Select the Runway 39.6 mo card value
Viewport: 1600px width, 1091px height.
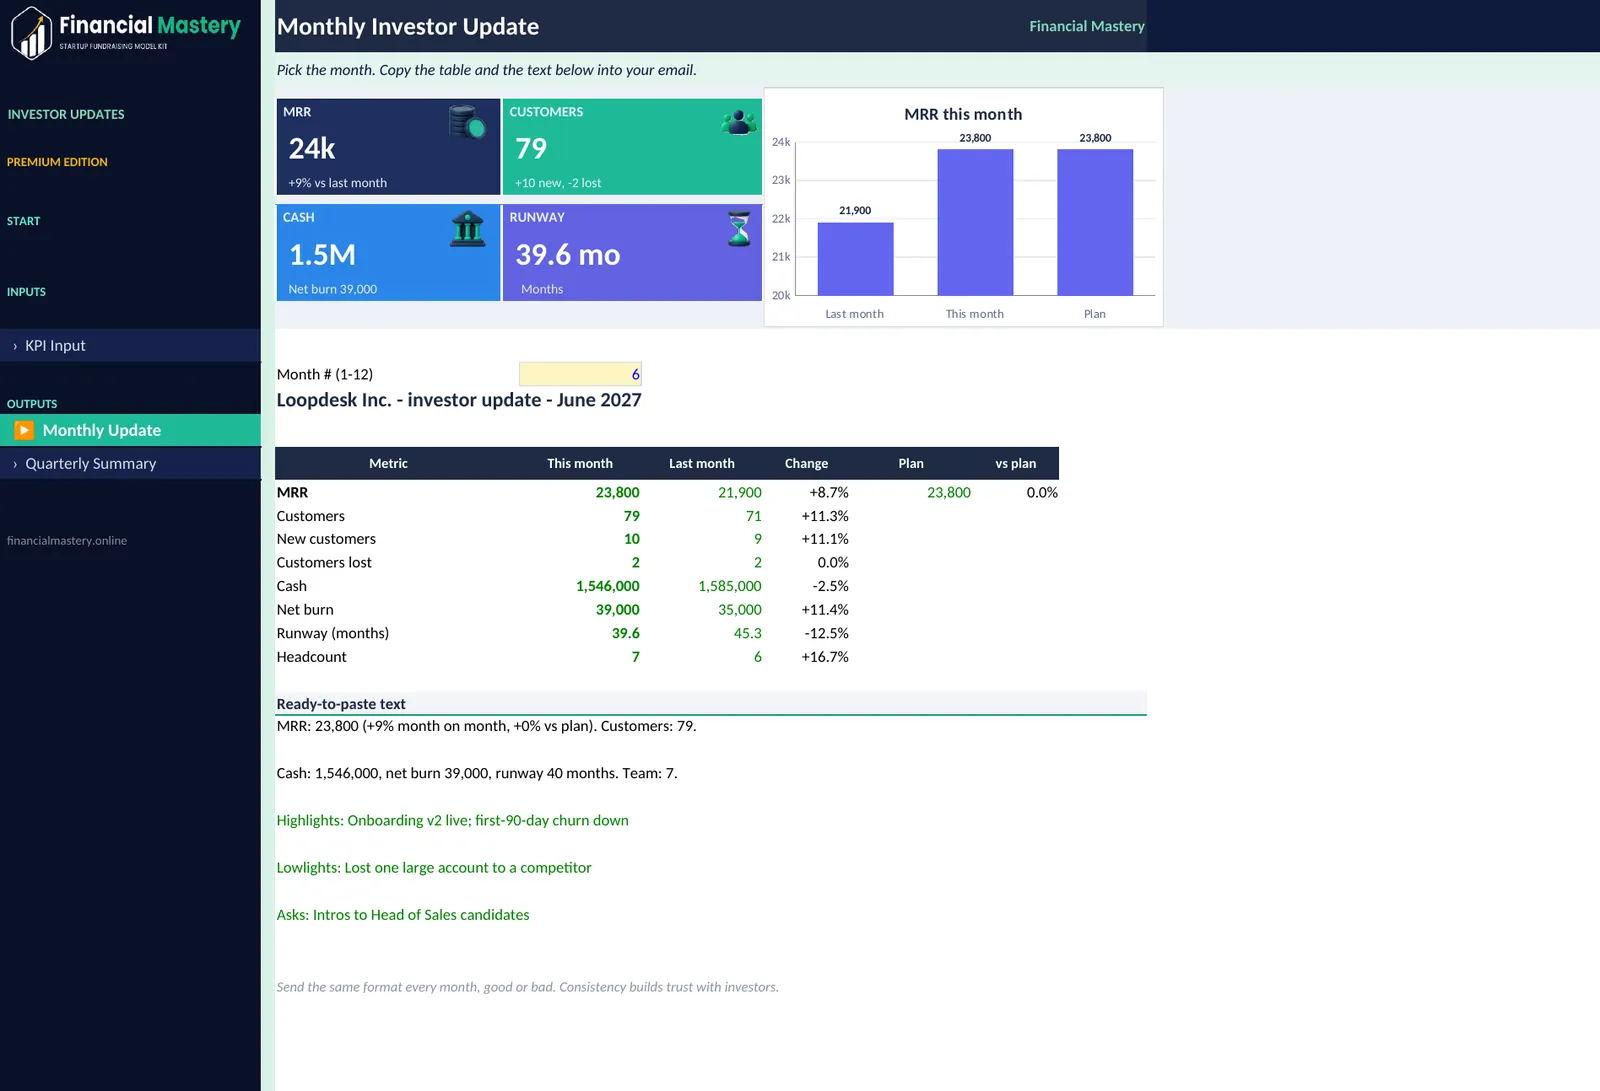pyautogui.click(x=568, y=255)
